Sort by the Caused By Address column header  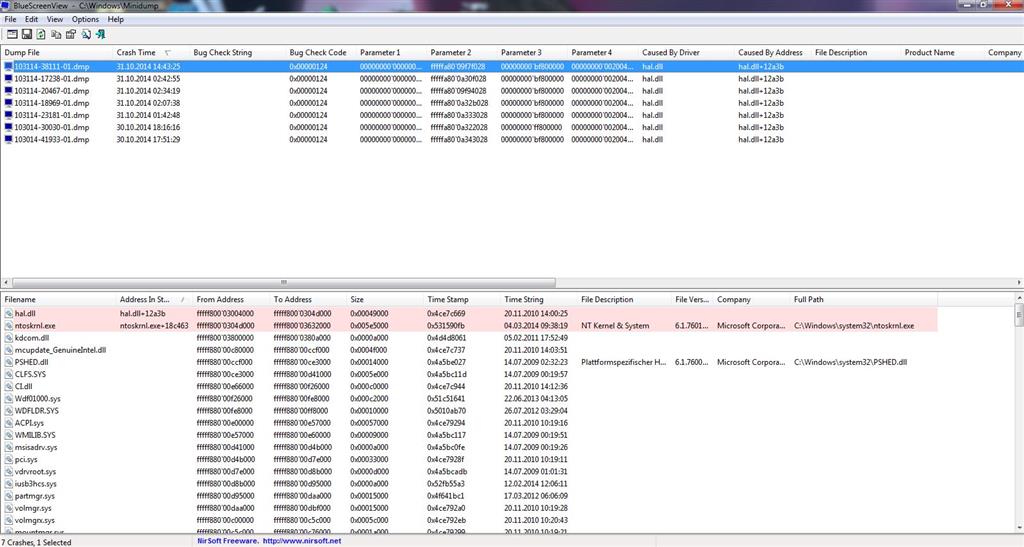[772, 52]
